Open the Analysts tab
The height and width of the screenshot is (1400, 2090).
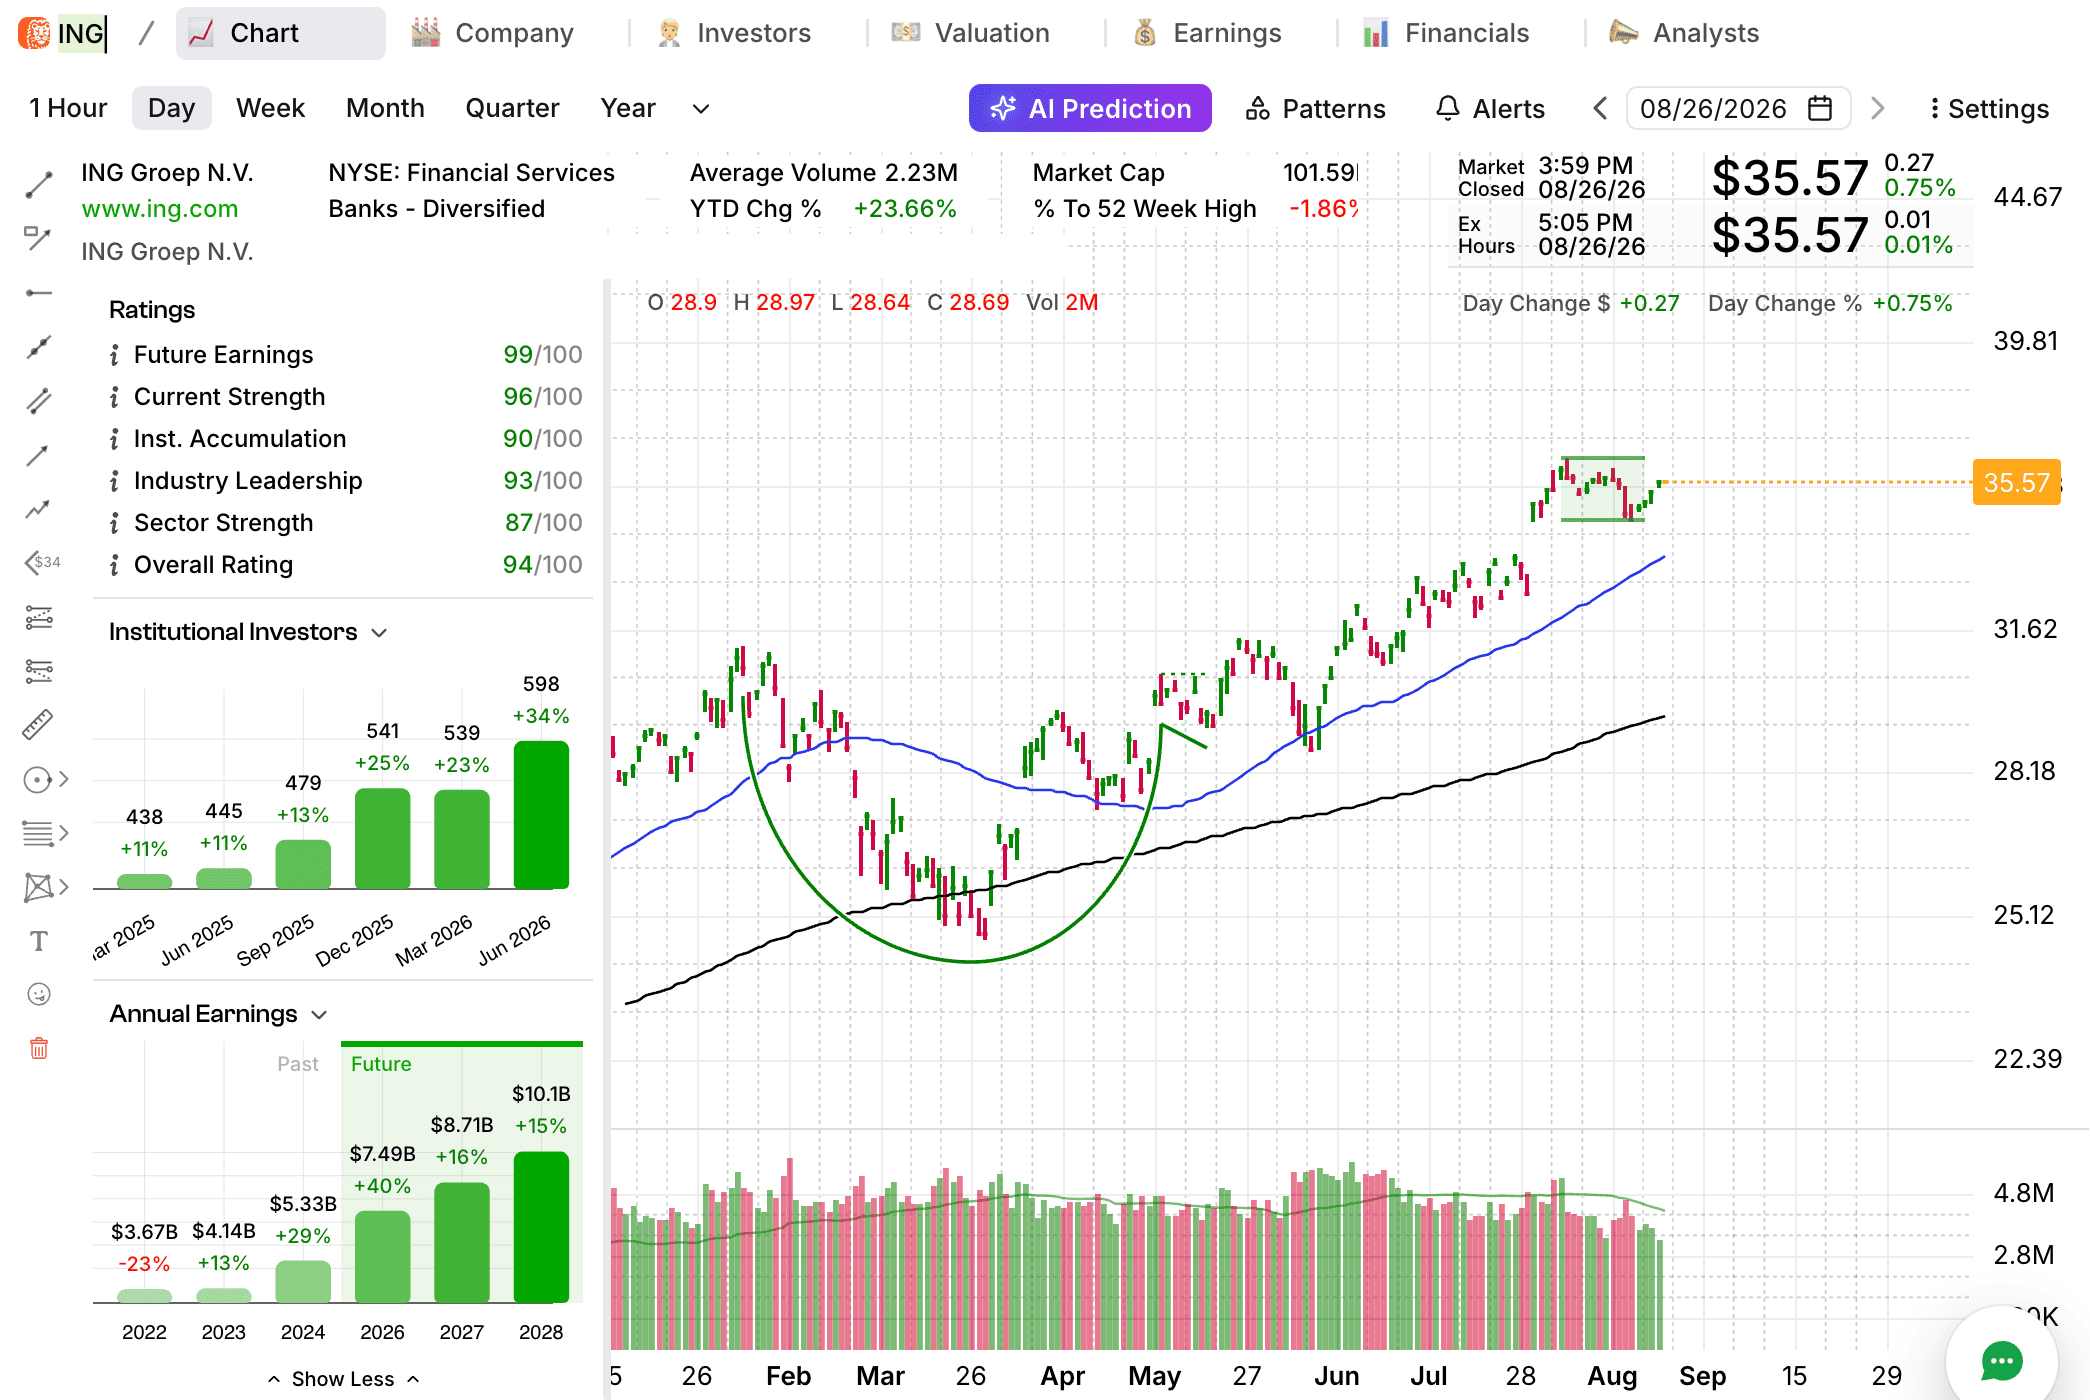pyautogui.click(x=1683, y=33)
